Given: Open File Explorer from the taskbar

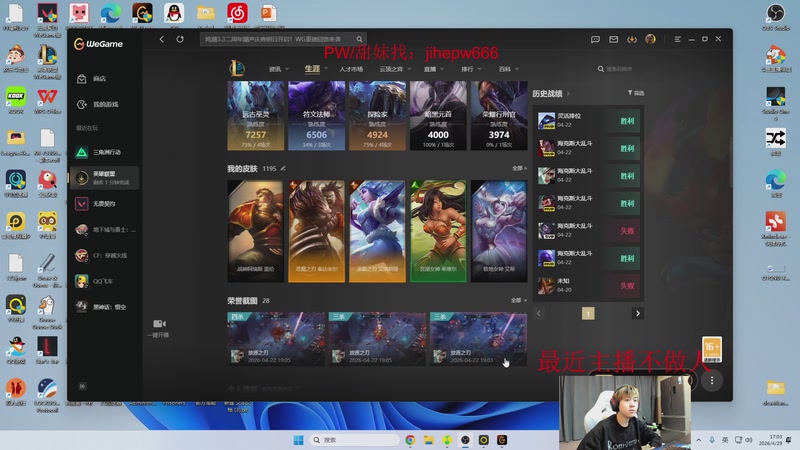Looking at the screenshot, I should [x=429, y=440].
